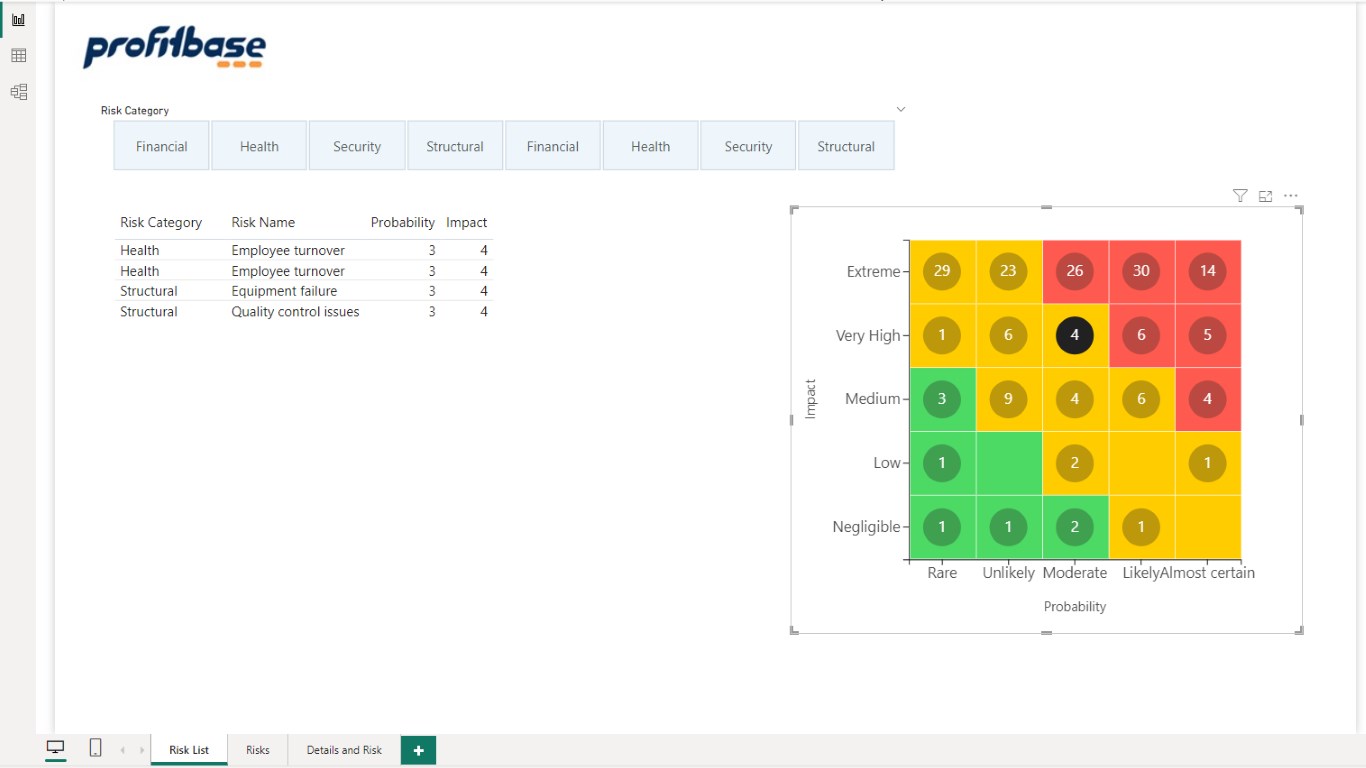Switch to mobile layout icon at bottom
The image size is (1366, 768).
click(95, 748)
